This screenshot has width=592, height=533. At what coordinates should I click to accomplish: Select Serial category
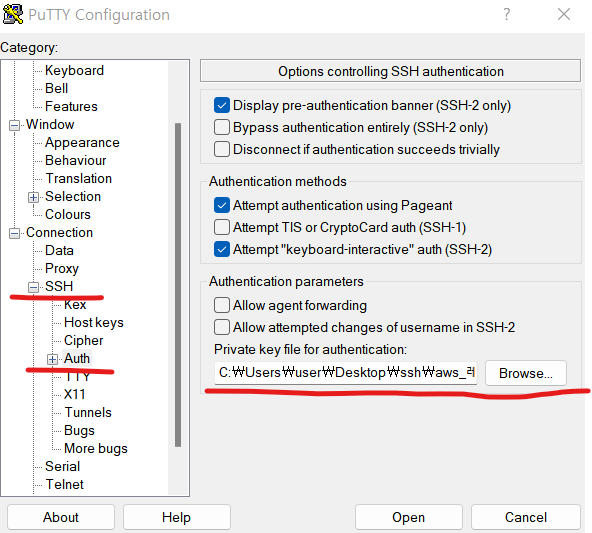[63, 466]
